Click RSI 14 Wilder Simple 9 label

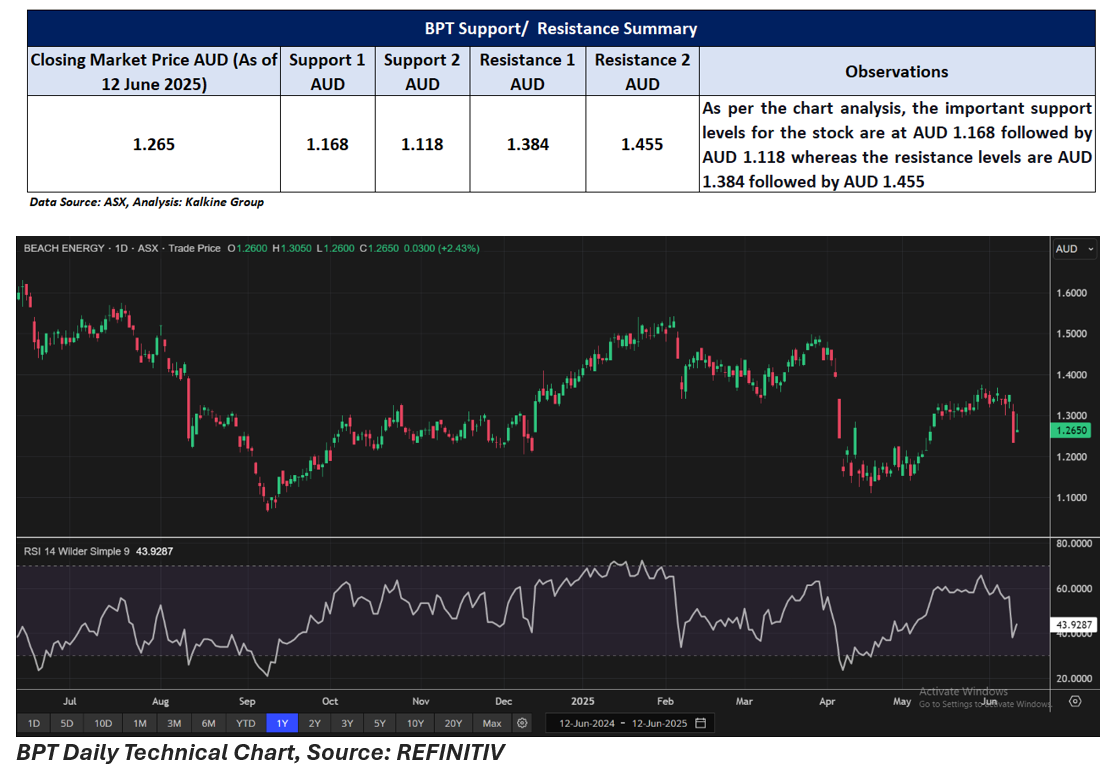(77, 551)
